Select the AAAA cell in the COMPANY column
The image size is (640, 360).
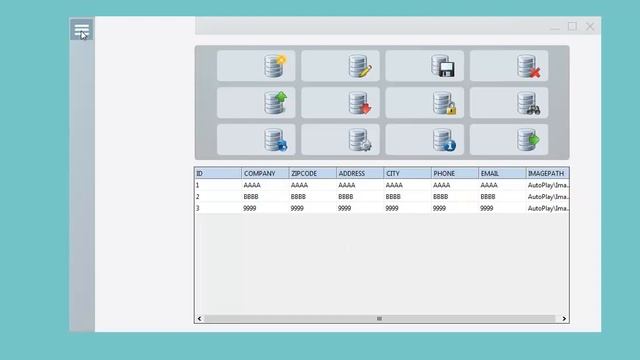point(265,185)
